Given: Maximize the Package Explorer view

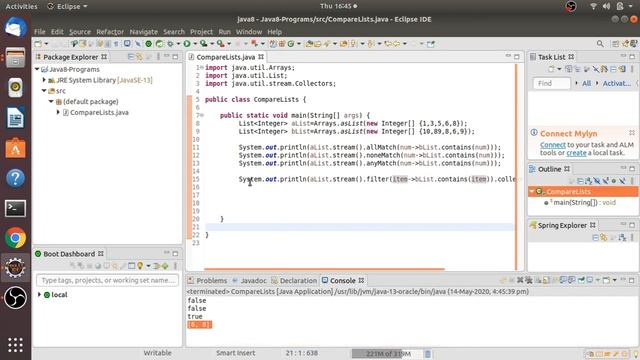Looking at the screenshot, I should point(176,57).
